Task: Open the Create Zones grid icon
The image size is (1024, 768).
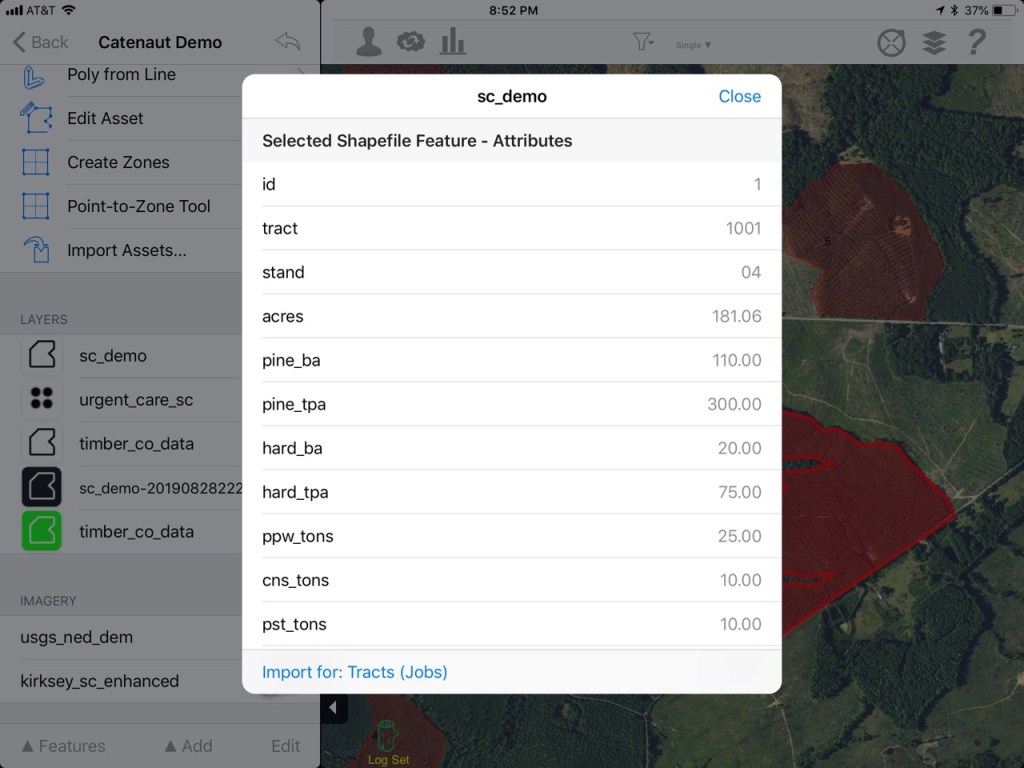Action: tap(36, 162)
